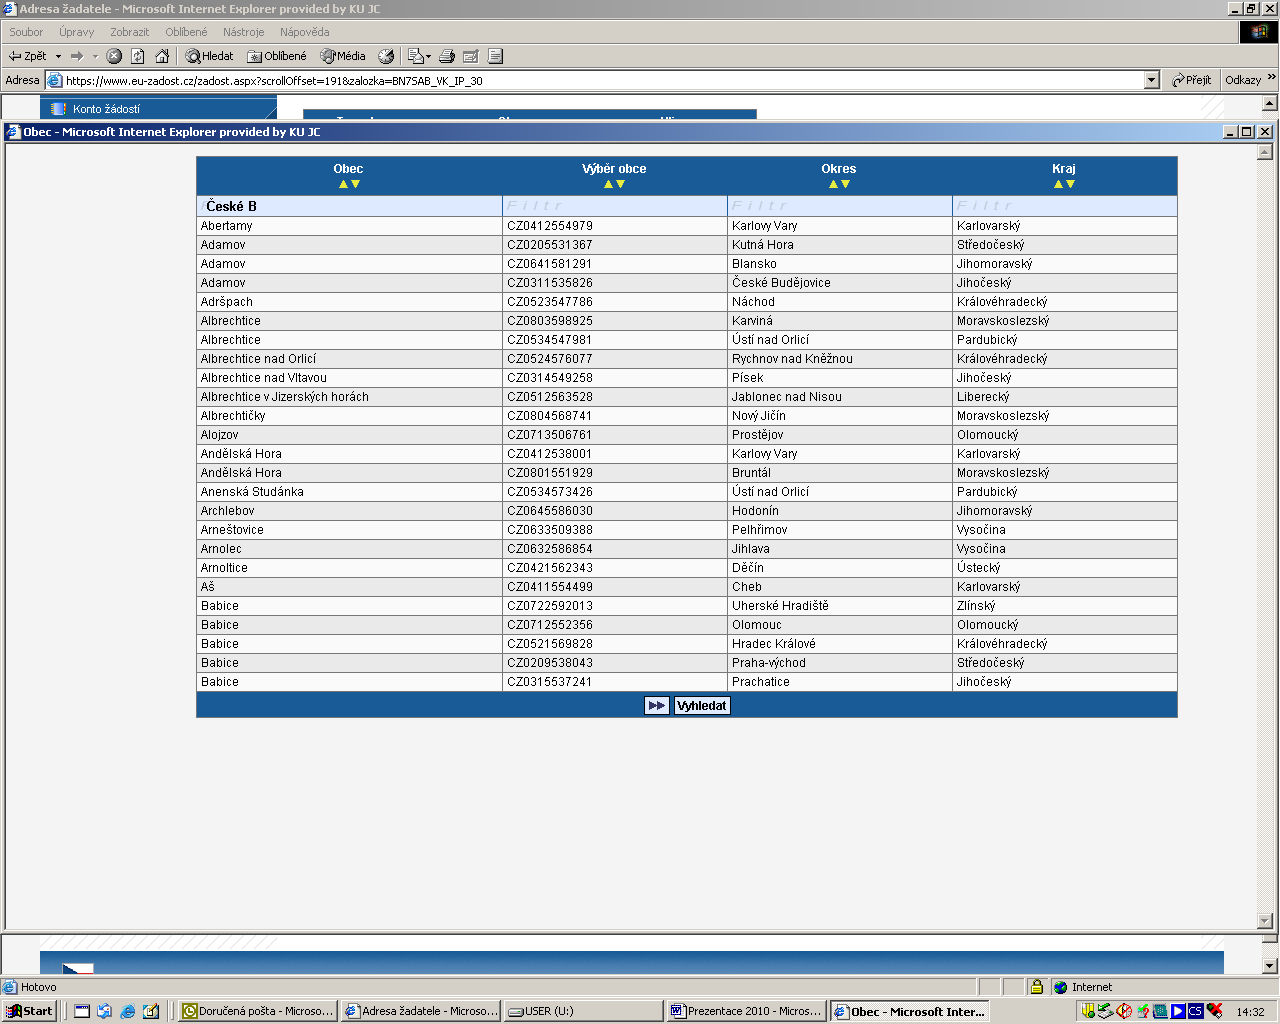The image size is (1280, 1024).
Task: Open the Zobrazit menu
Action: [130, 32]
